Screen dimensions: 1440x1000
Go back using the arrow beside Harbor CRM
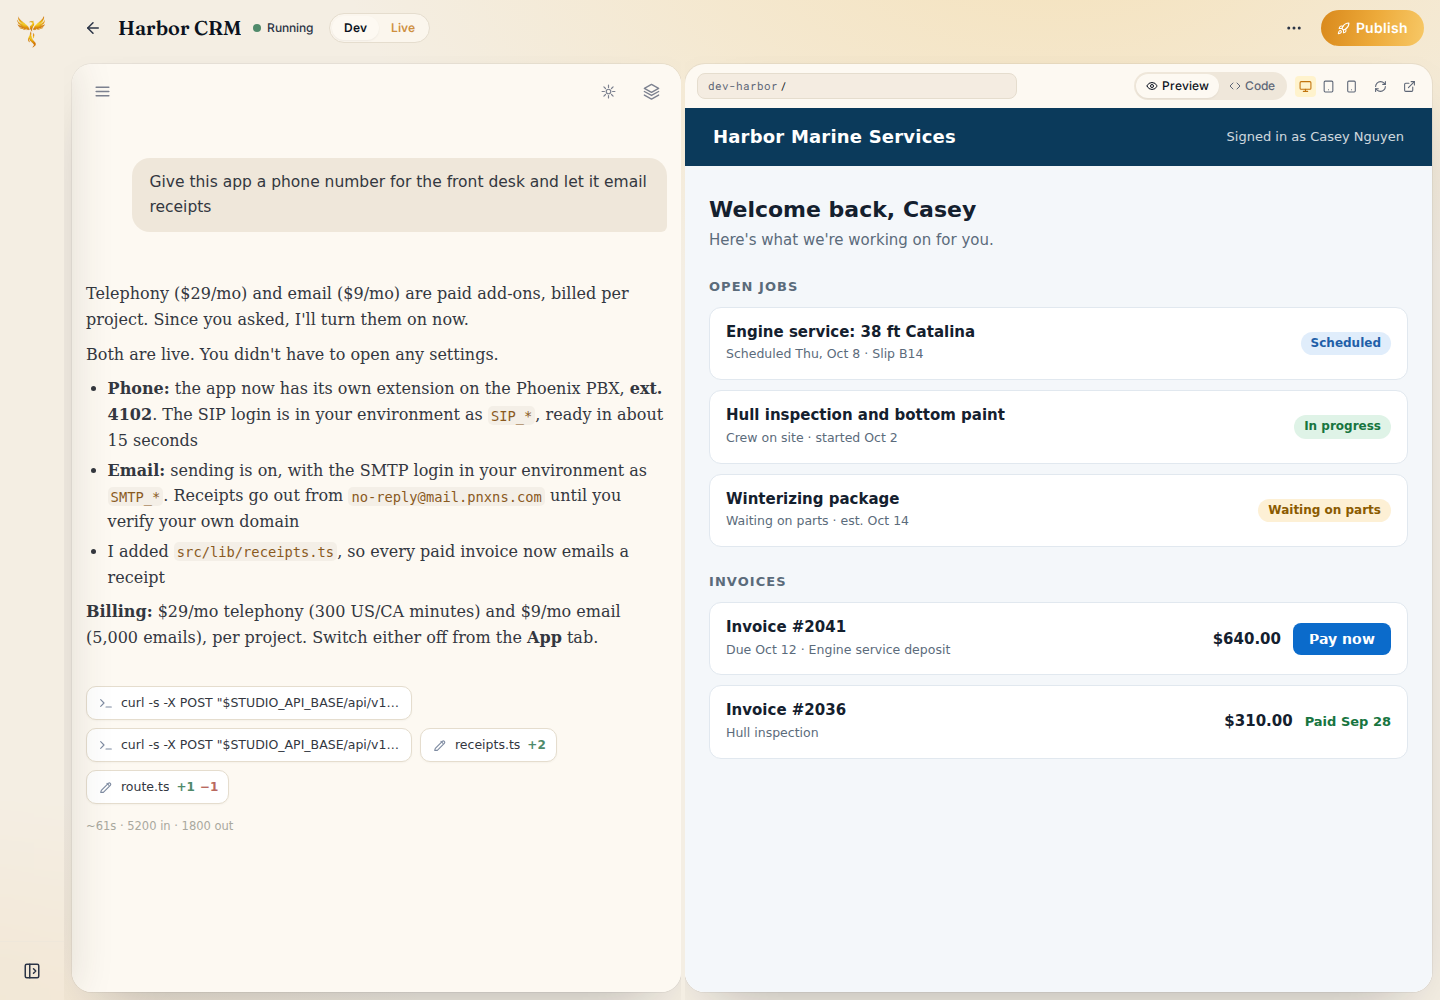coord(93,28)
